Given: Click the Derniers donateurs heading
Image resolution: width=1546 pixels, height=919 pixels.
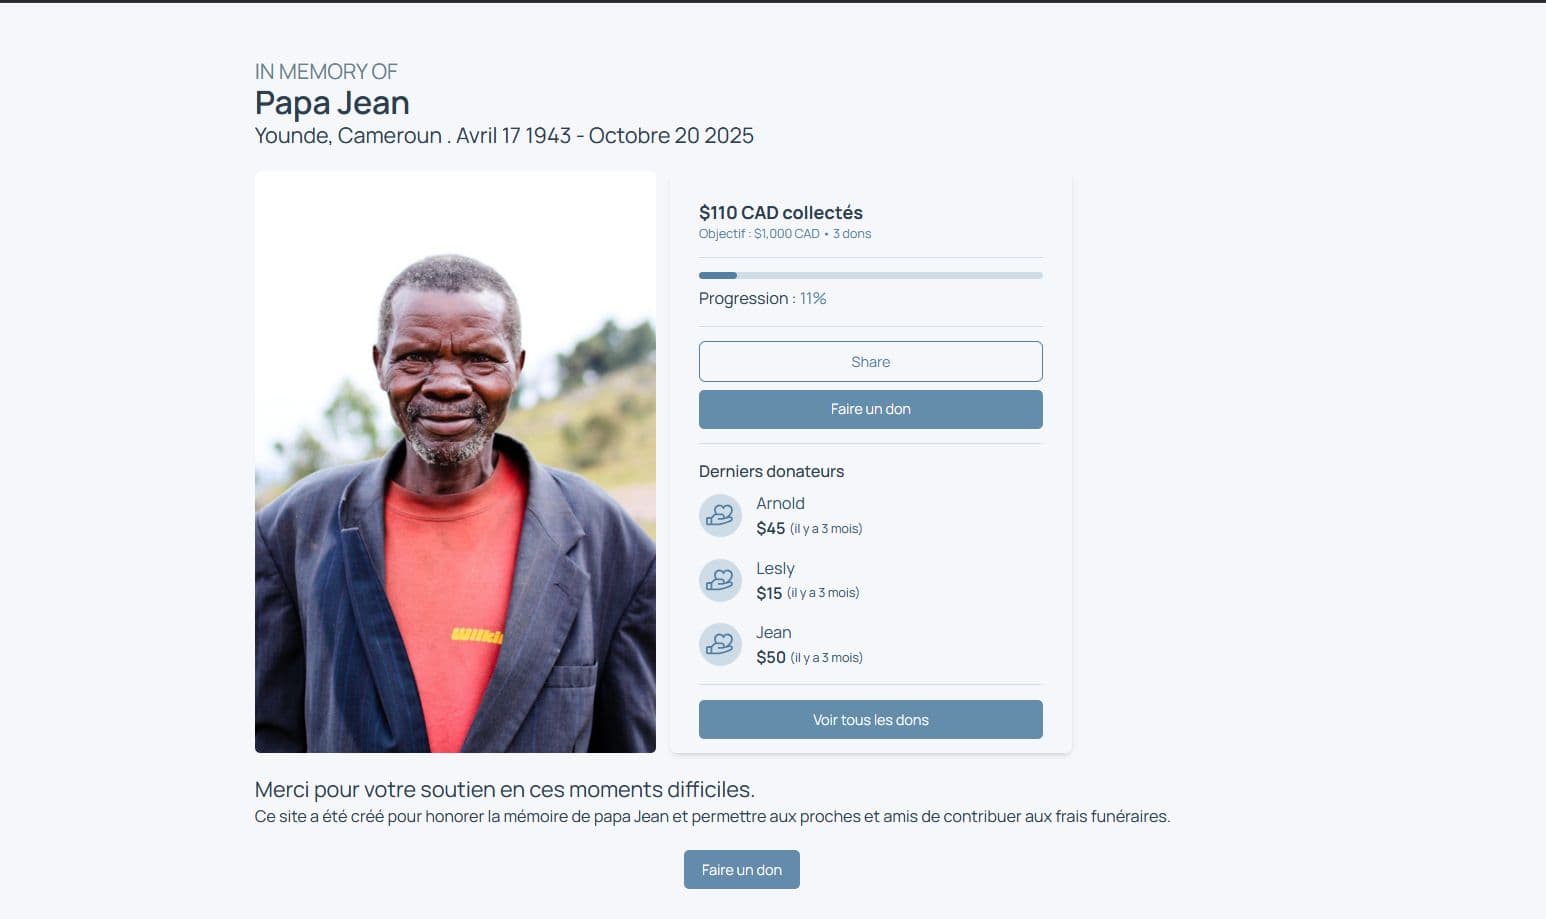Looking at the screenshot, I should (x=771, y=471).
